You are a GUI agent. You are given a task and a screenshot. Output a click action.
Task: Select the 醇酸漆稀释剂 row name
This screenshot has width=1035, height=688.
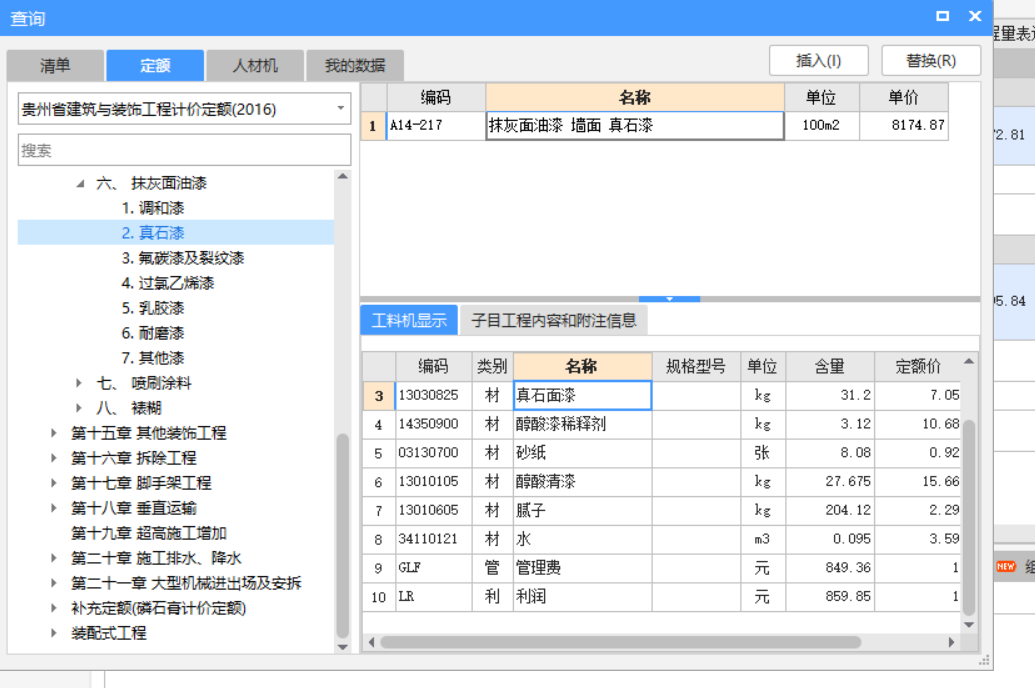[x=582, y=424]
